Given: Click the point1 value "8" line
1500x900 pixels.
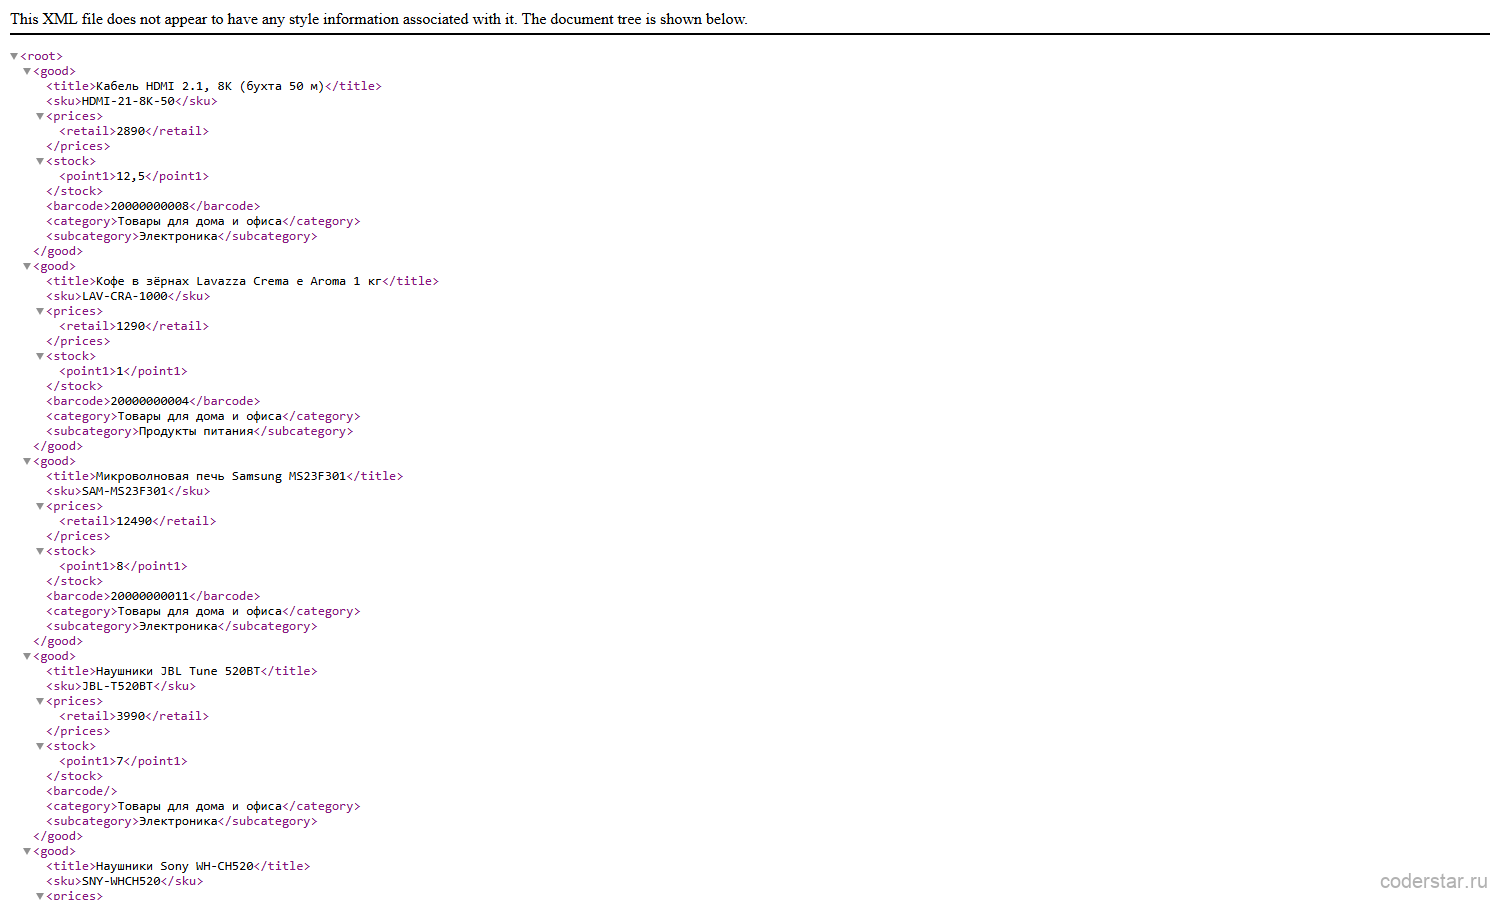Looking at the screenshot, I should point(123,566).
